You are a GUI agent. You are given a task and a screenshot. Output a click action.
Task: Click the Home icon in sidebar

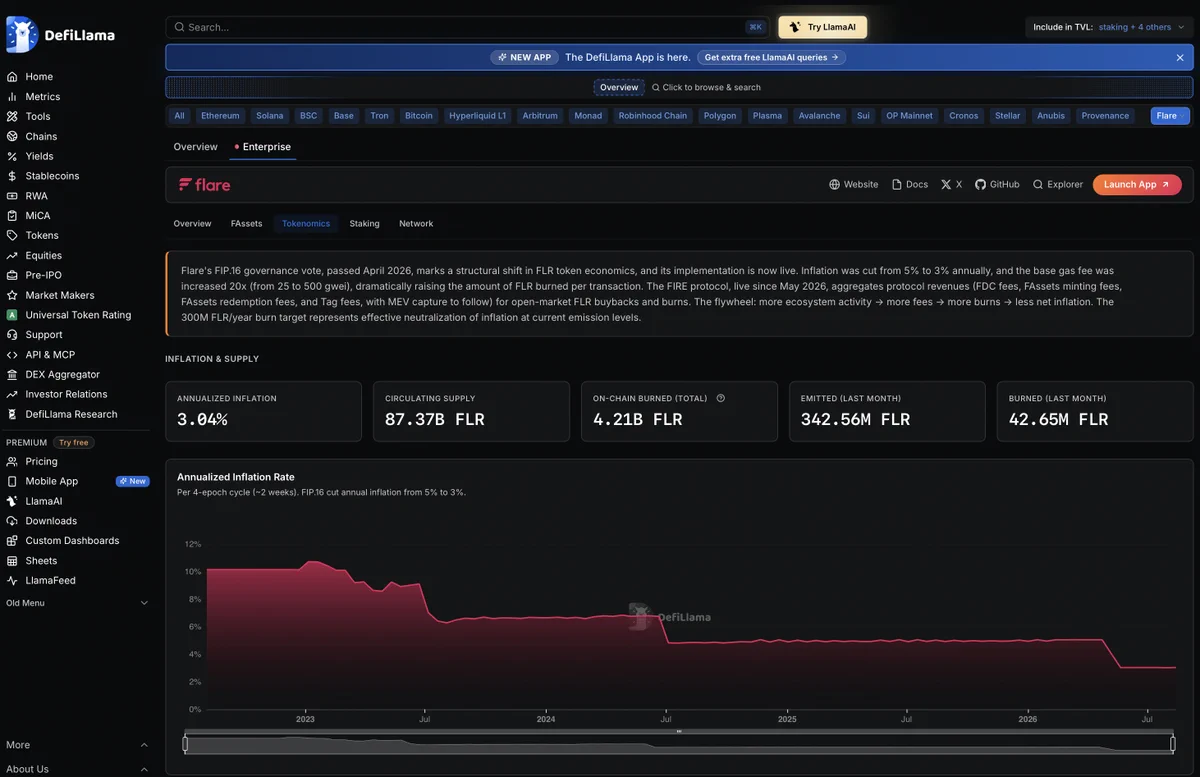[x=12, y=77]
